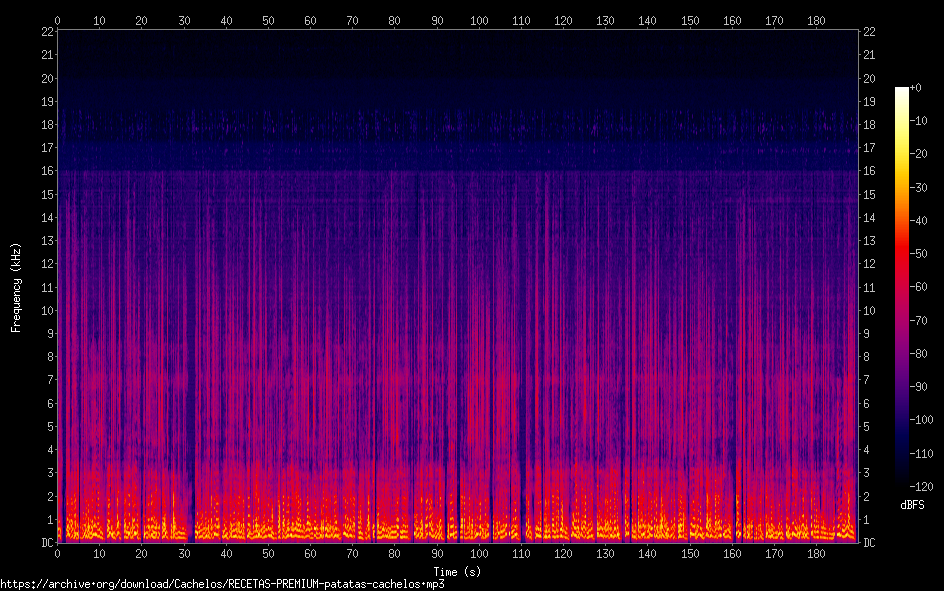Click the "-20" value on the dBFS scale

pyautogui.click(x=919, y=154)
